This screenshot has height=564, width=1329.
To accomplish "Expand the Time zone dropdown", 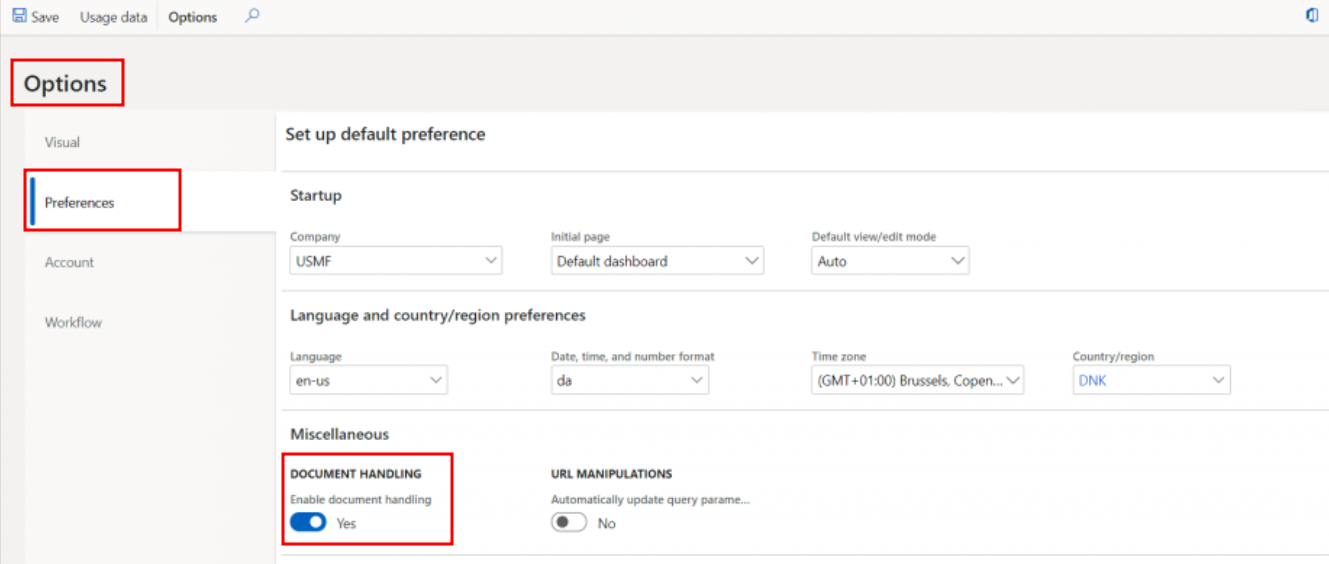I will (x=1012, y=380).
